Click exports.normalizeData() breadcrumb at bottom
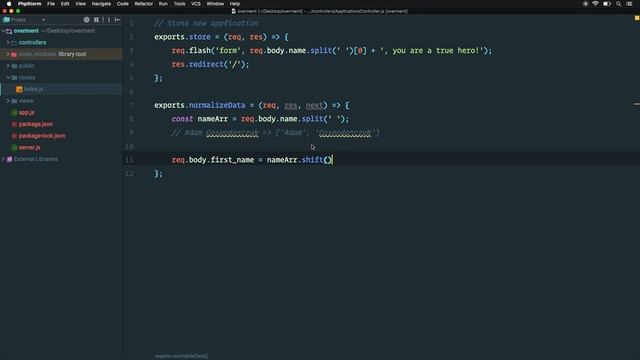 point(182,356)
